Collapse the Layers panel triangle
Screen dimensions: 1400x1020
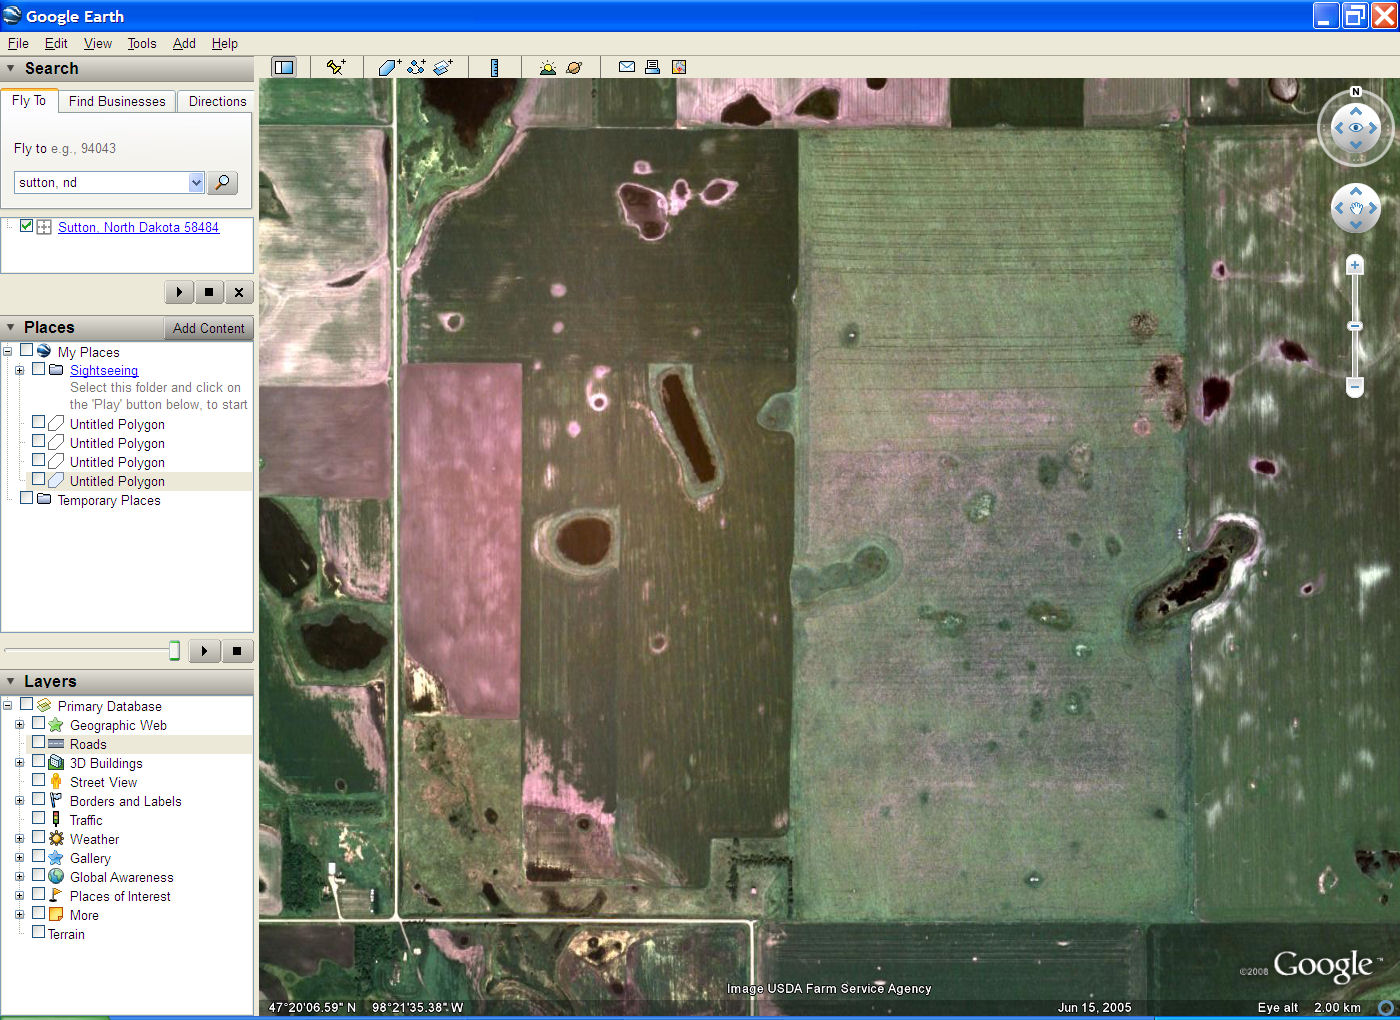[x=11, y=681]
